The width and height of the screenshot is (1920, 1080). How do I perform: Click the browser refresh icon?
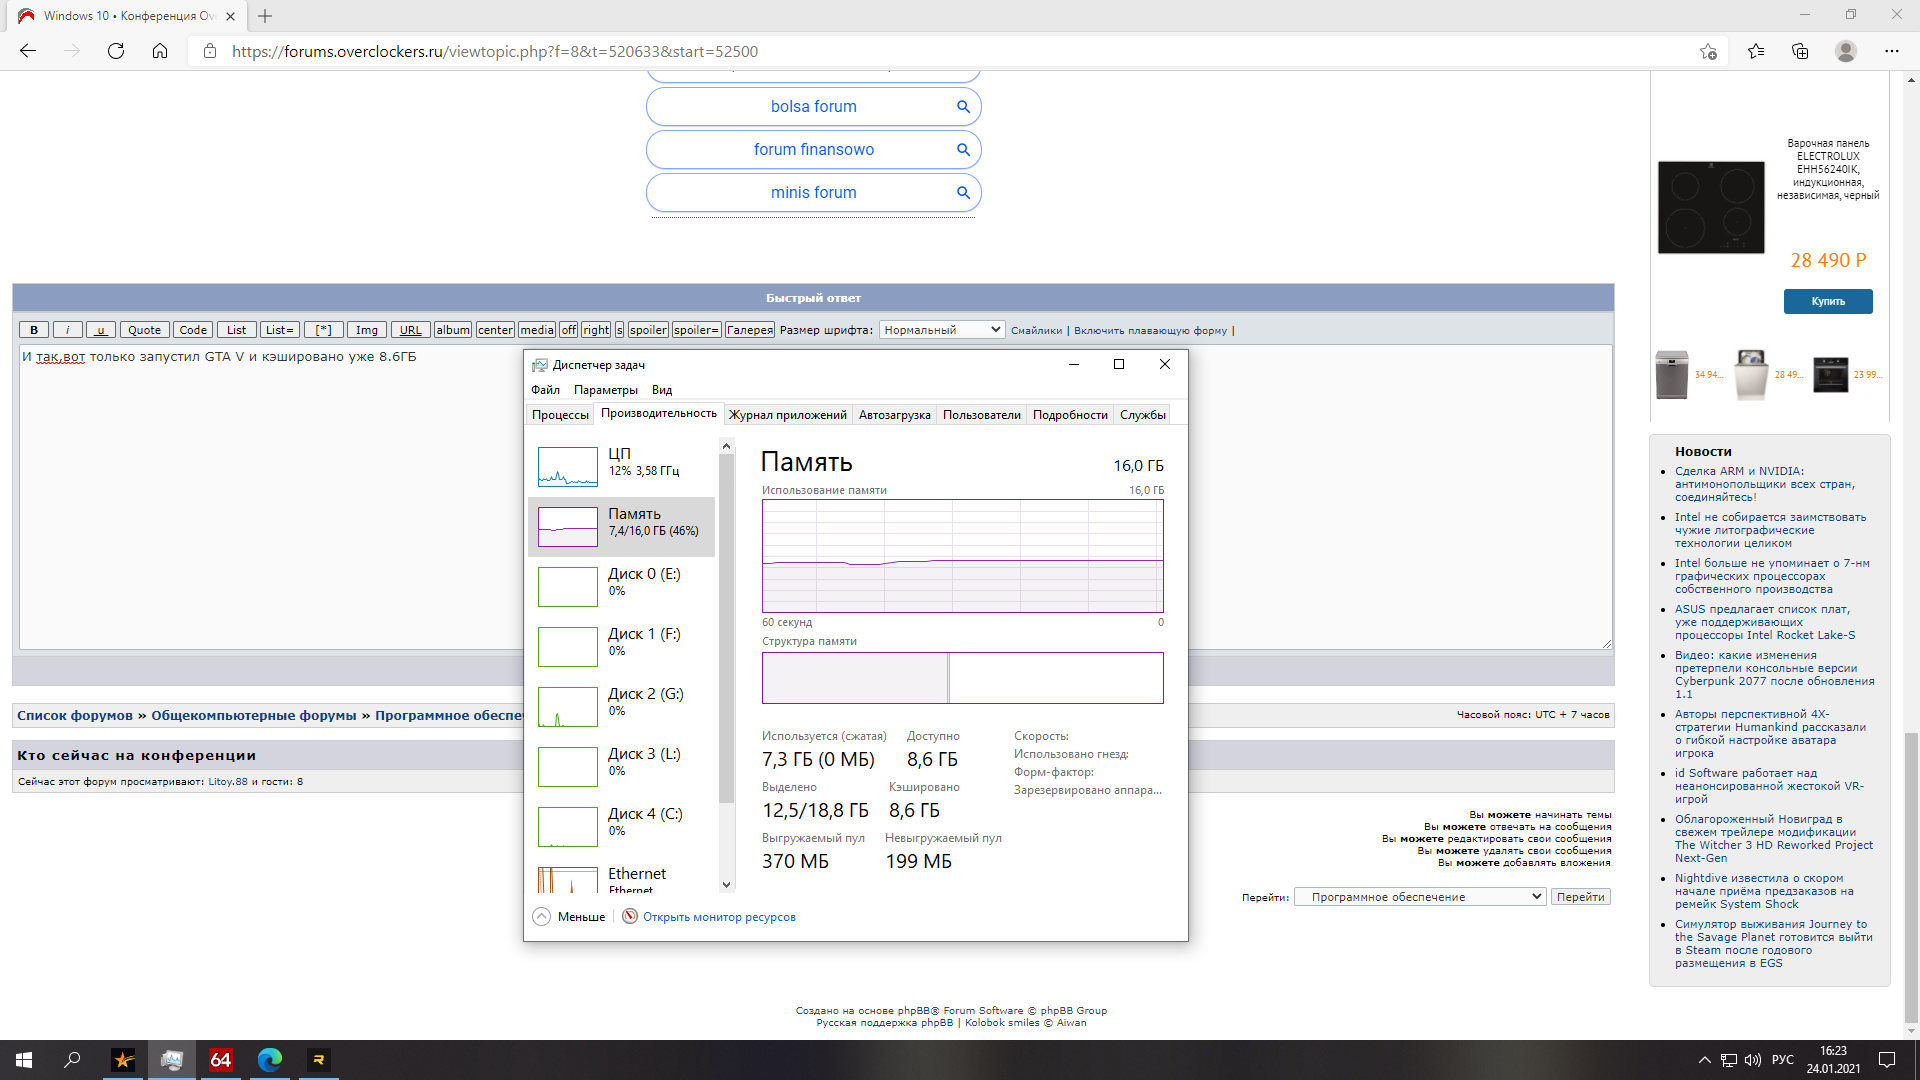(116, 51)
